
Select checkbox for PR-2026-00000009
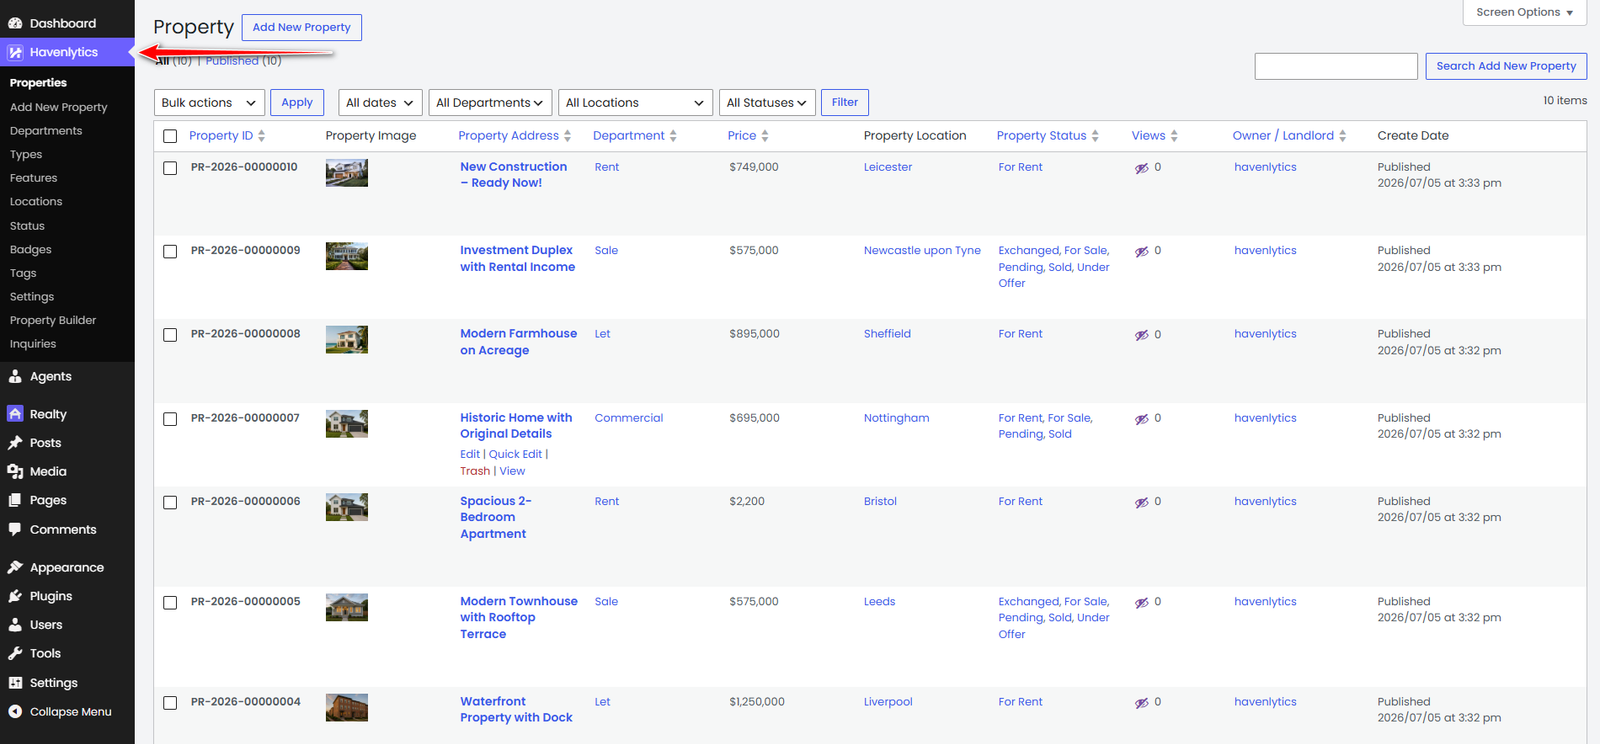coord(170,251)
